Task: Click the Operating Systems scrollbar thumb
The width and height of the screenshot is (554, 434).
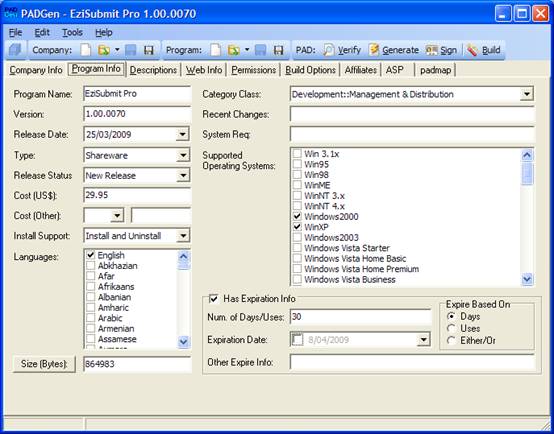Action: [527, 173]
